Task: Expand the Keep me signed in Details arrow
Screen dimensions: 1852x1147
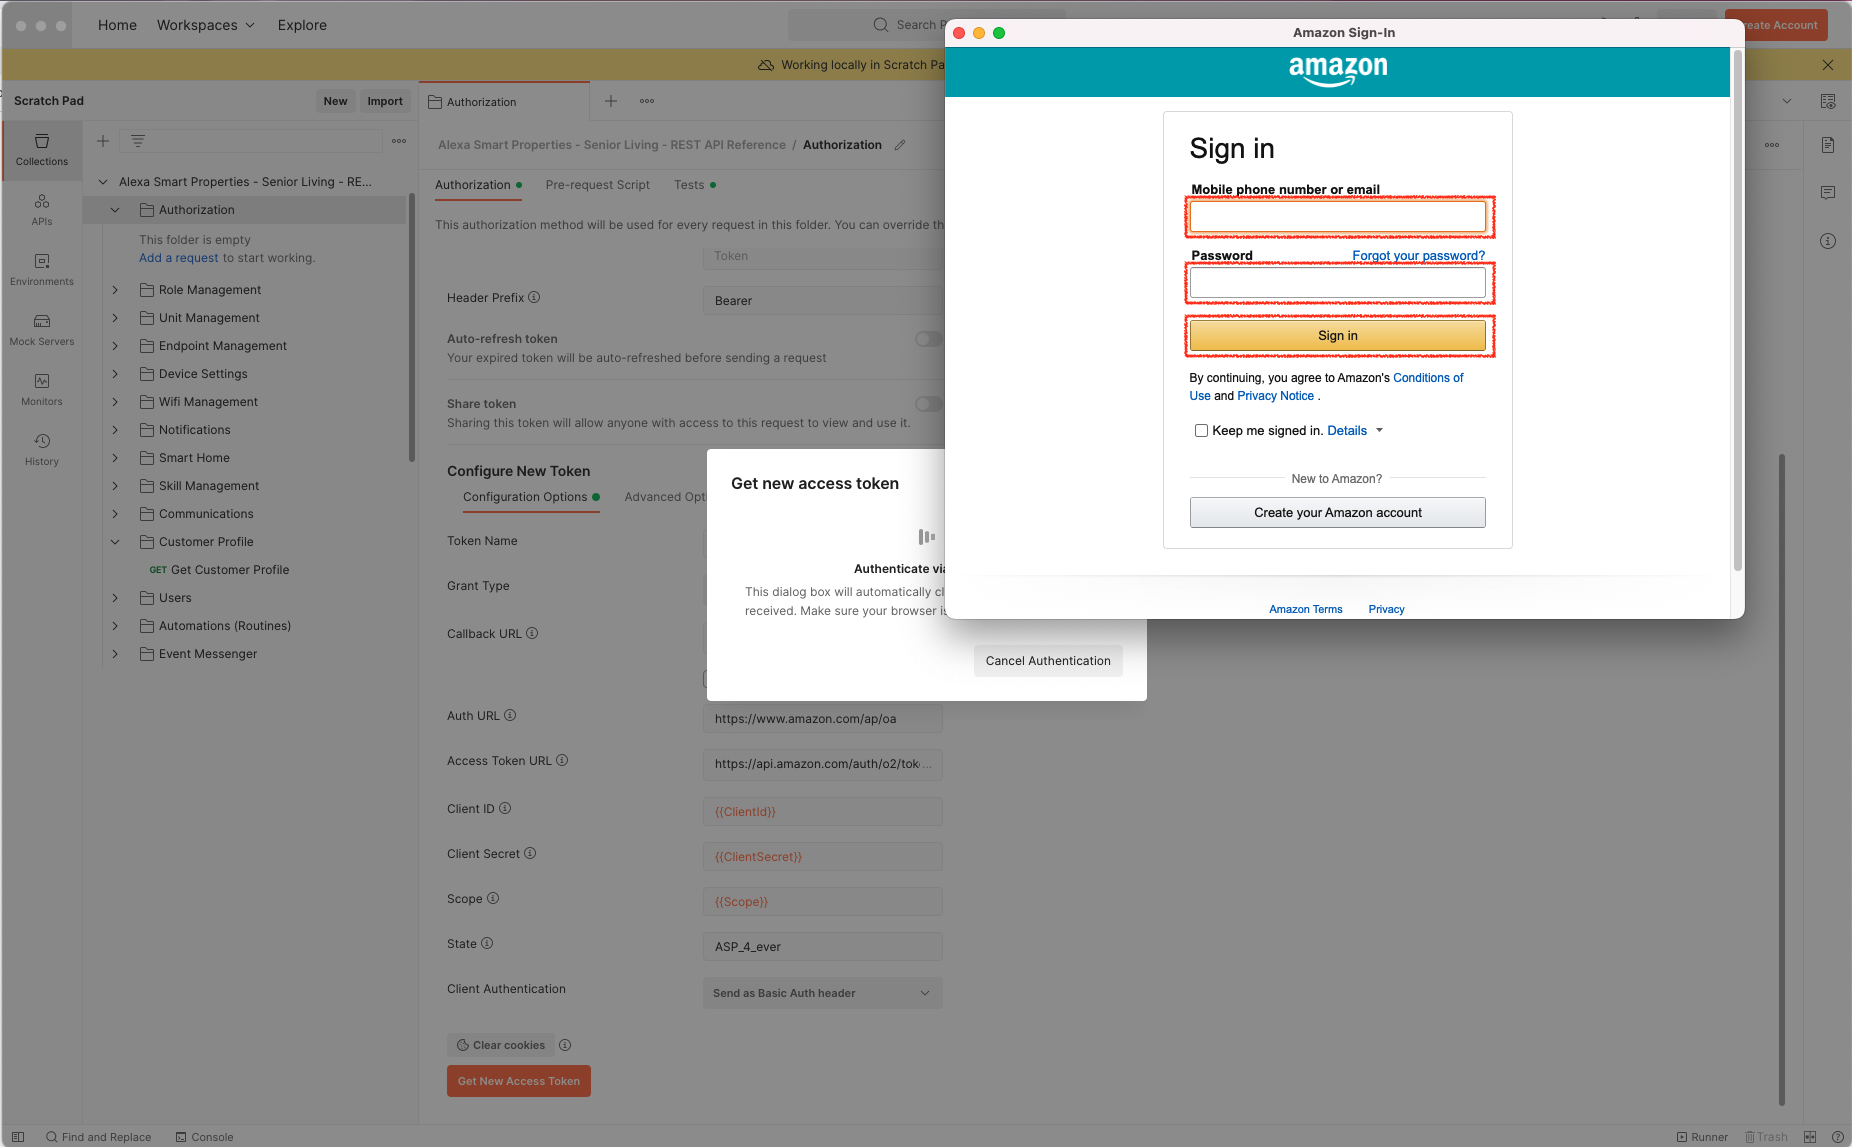Action: point(1380,431)
